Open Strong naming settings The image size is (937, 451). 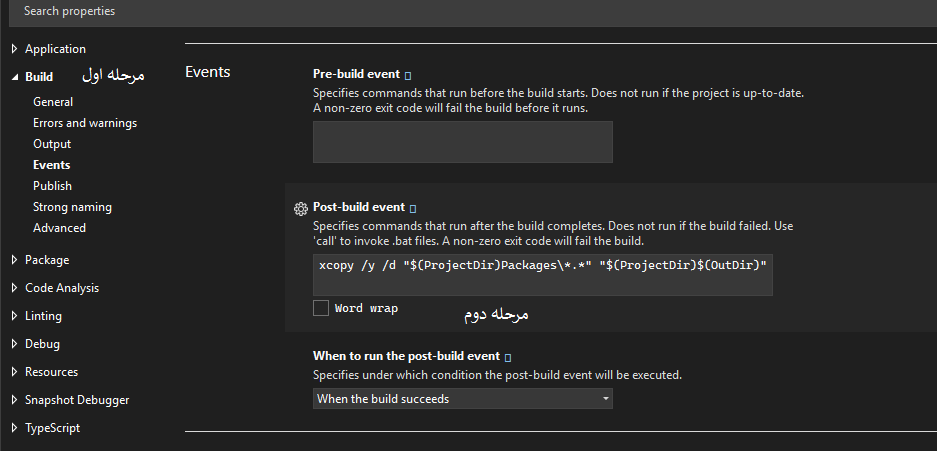click(x=72, y=207)
